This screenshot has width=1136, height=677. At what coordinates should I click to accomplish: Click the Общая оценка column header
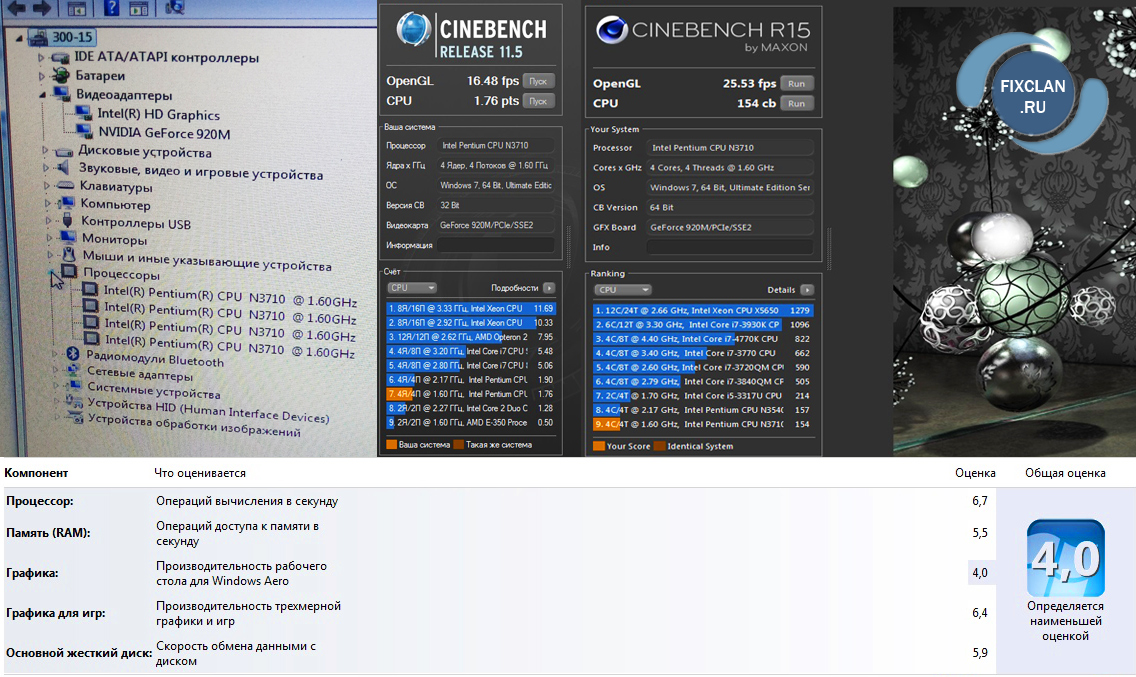point(1065,473)
